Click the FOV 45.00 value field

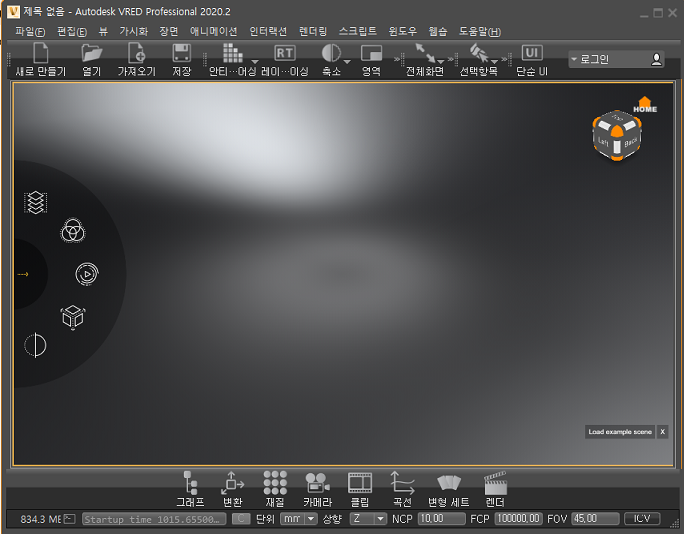pos(595,519)
